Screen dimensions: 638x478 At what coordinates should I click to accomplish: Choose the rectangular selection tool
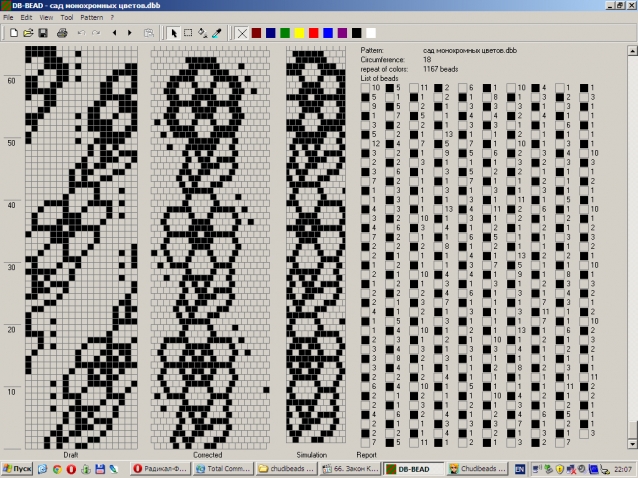coord(188,33)
